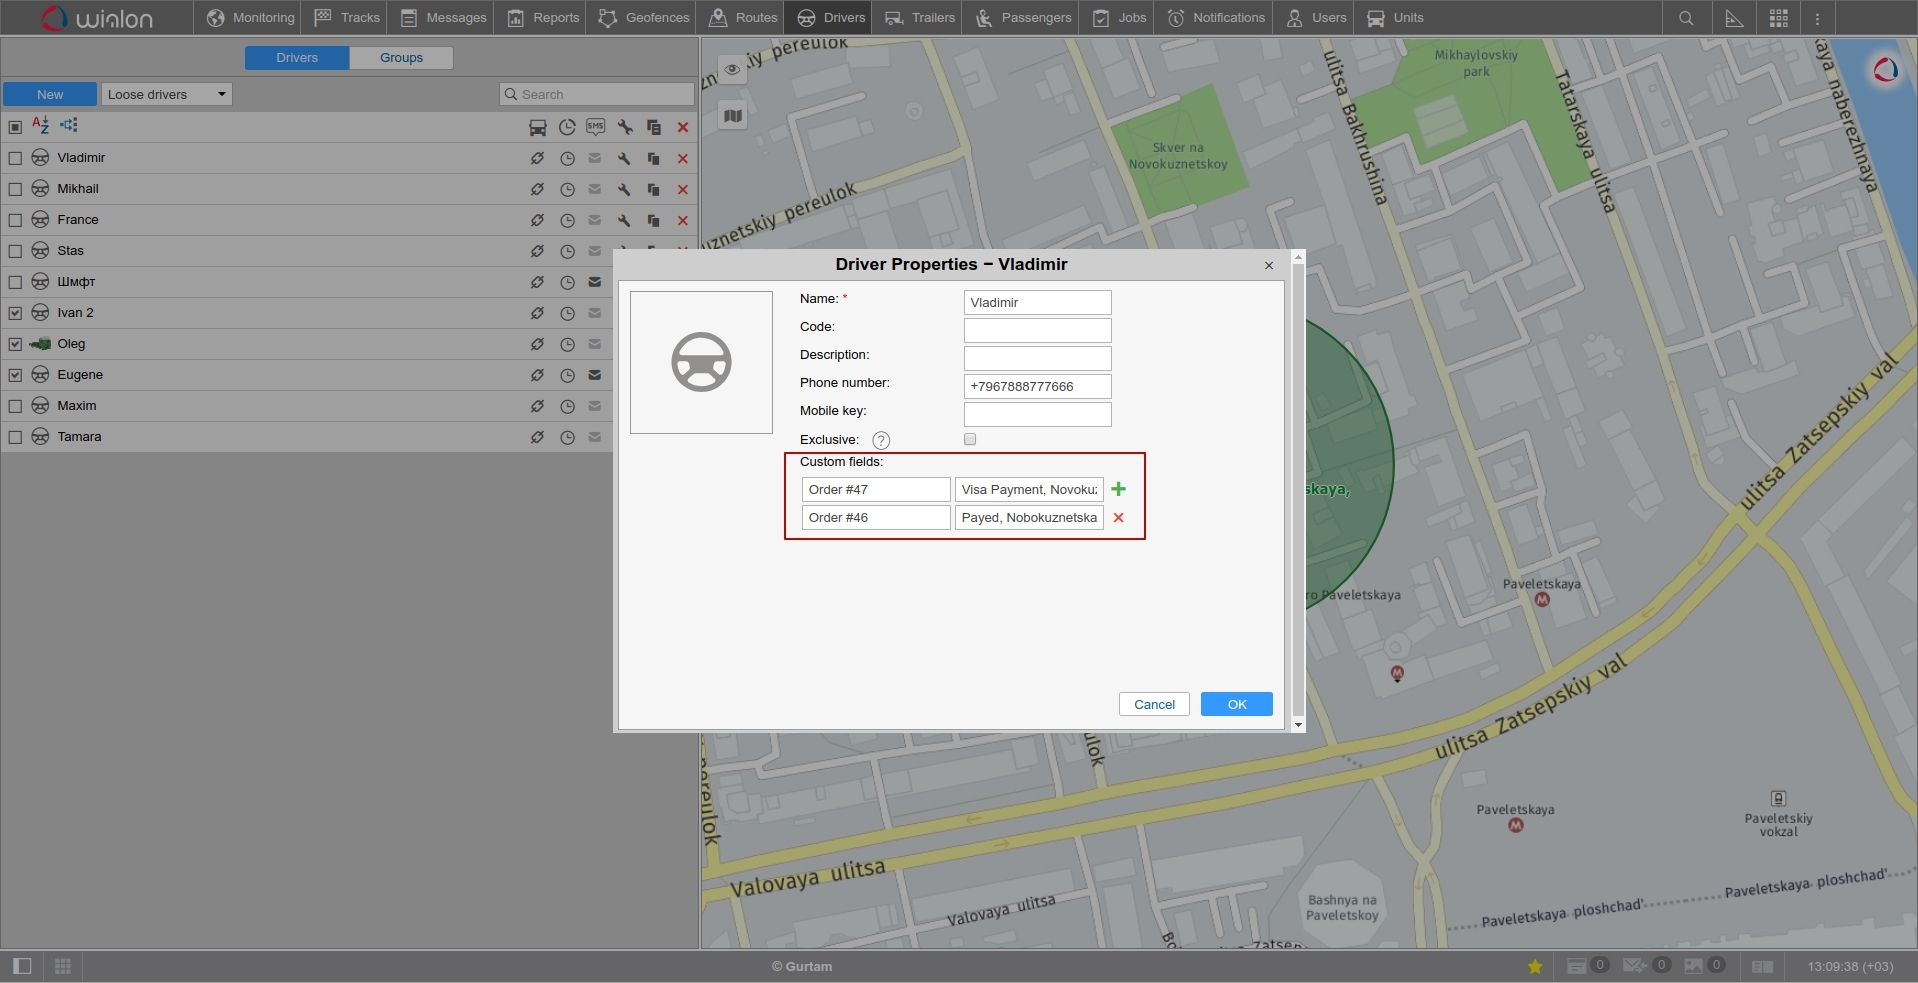The image size is (1918, 983).
Task: Open the overflow three-dot menu top right
Action: click(x=1817, y=17)
